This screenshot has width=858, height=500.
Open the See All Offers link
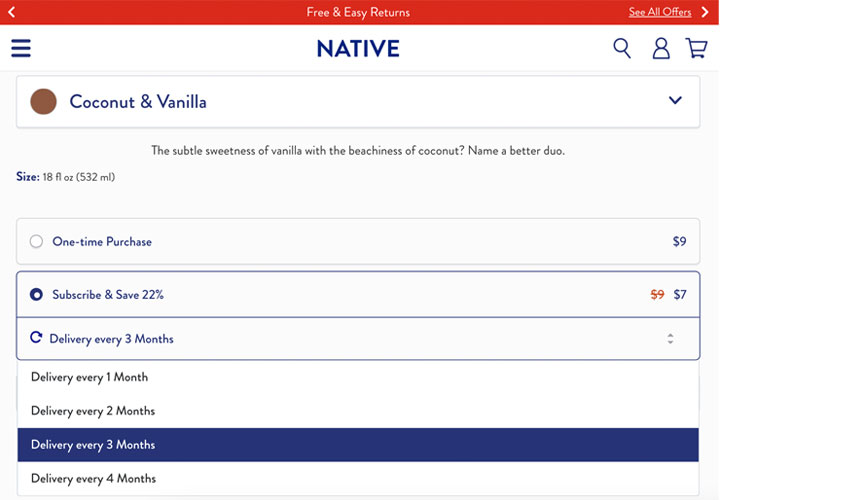point(660,12)
